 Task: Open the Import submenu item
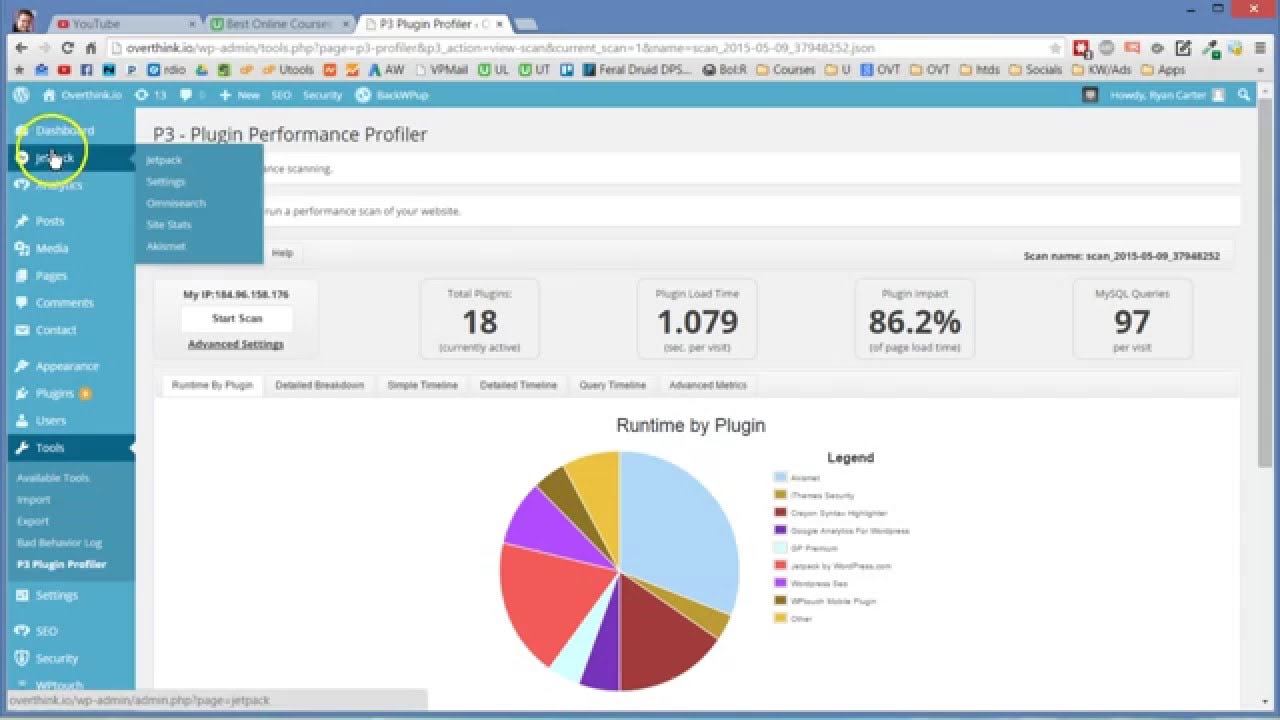click(x=33, y=500)
